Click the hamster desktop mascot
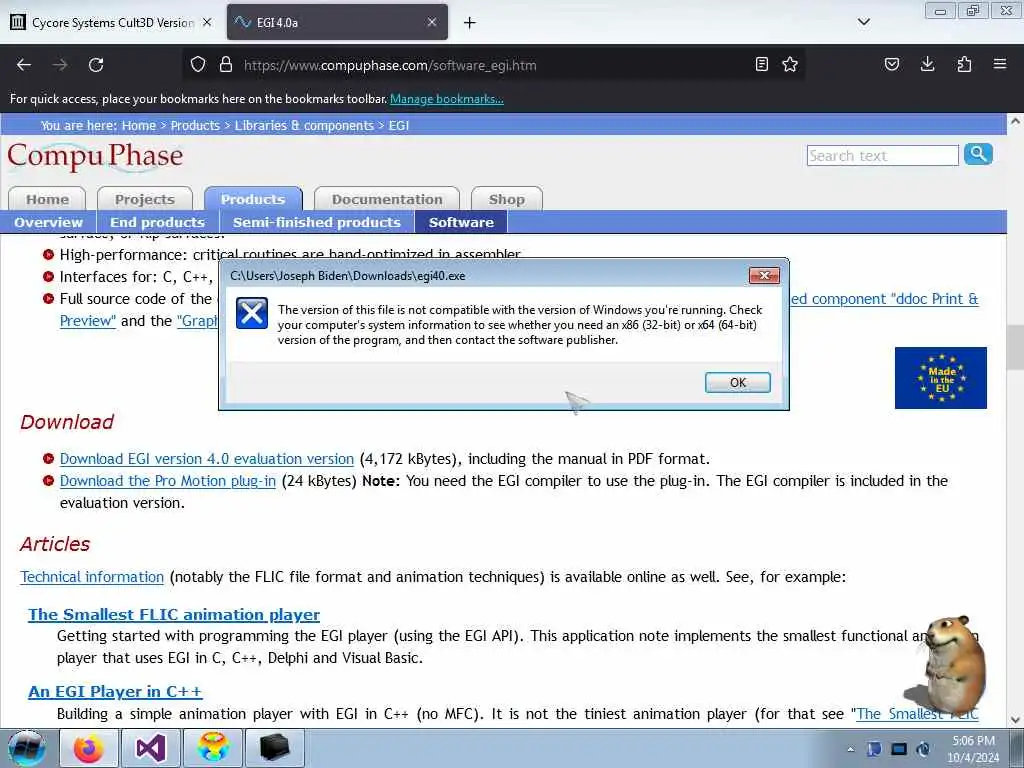1024x768 pixels. 948,665
